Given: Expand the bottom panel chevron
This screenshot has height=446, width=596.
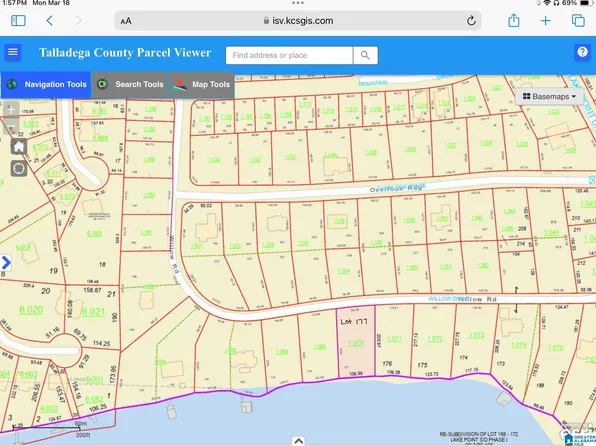Looking at the screenshot, I should (x=298, y=441).
